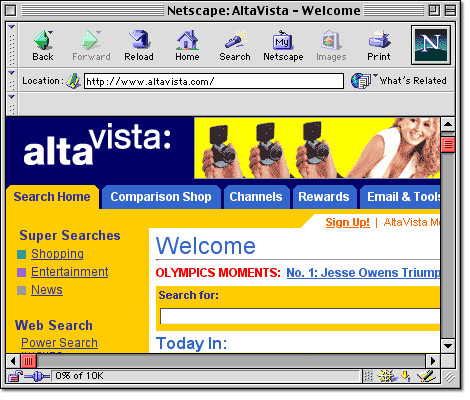Open the Back button history dropdown arrow
Screen dimensions: 470x400
pyautogui.click(x=51, y=32)
